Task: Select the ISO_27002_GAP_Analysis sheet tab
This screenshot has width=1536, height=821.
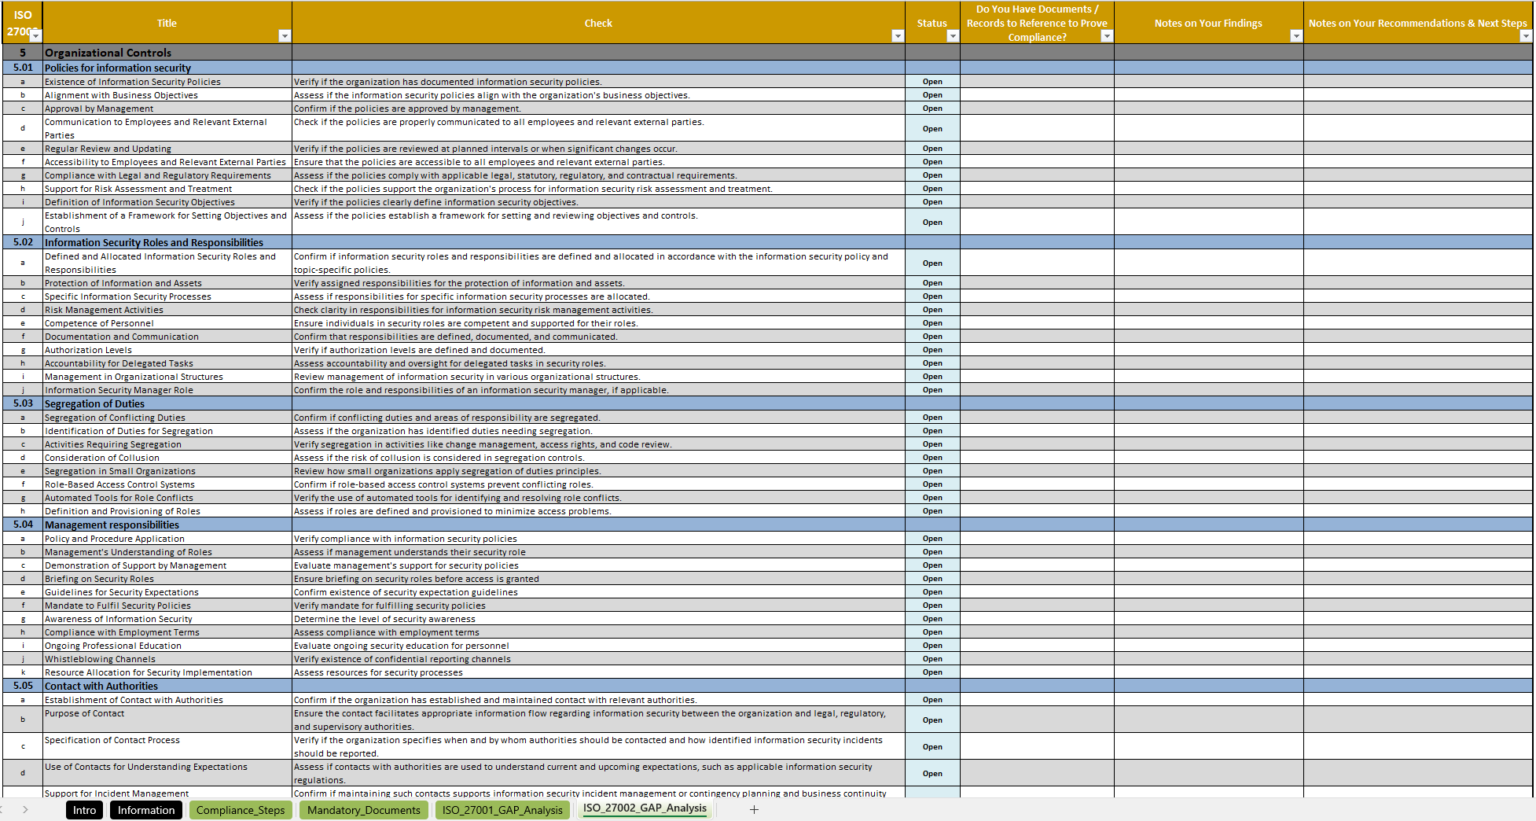Action: point(644,809)
